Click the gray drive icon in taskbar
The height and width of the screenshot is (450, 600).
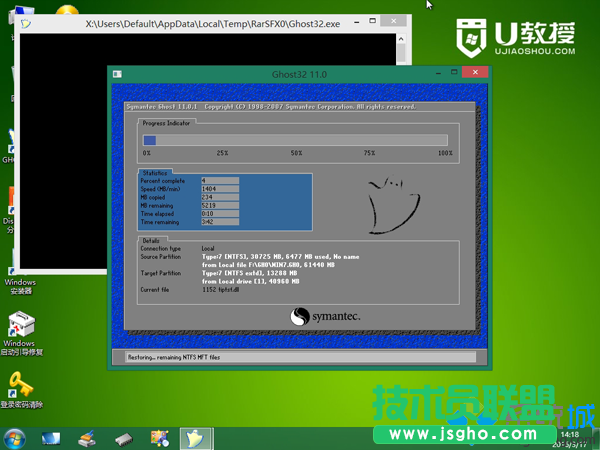[123, 438]
